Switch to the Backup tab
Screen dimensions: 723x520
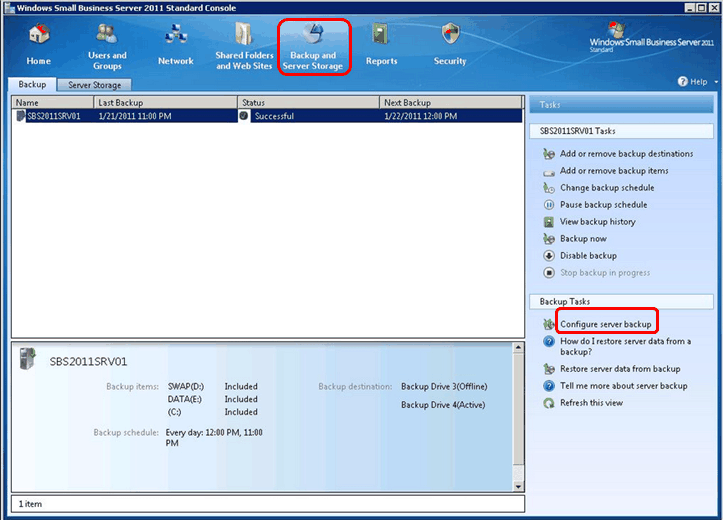(32, 84)
